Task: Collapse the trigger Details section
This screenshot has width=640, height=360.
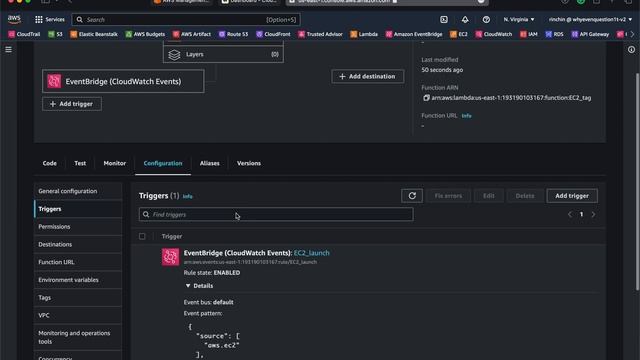Action: pyautogui.click(x=199, y=286)
